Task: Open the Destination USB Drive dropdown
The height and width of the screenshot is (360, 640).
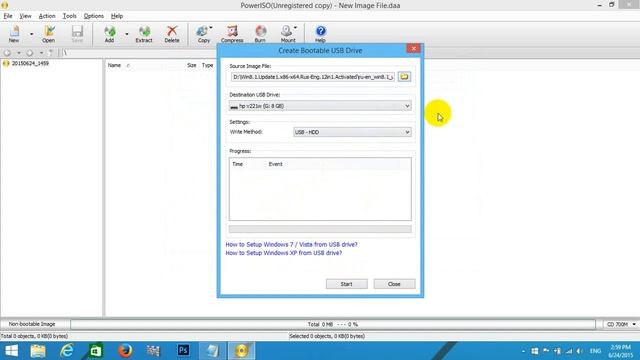Action: click(x=320, y=106)
